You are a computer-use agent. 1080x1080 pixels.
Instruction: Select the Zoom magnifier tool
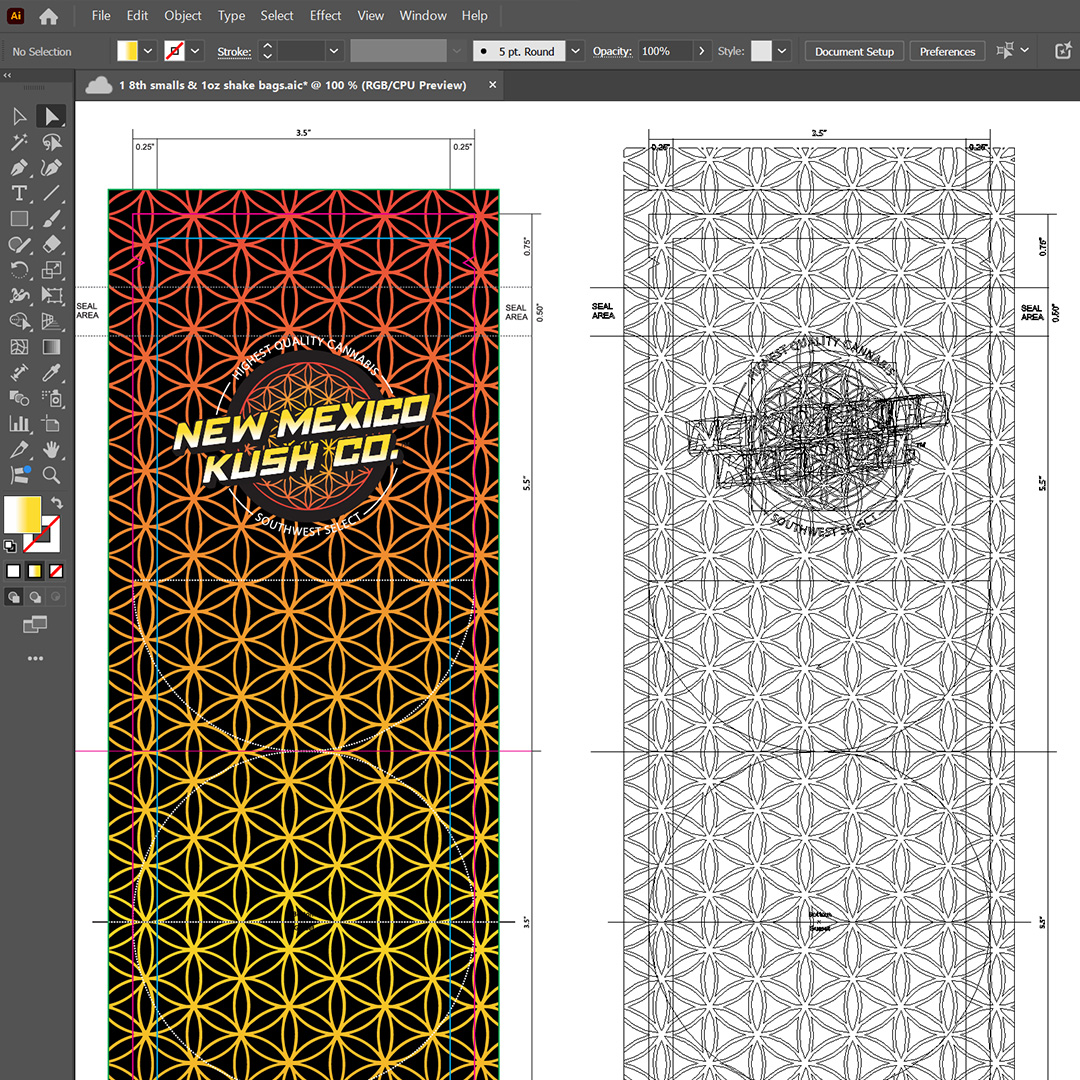(x=51, y=475)
